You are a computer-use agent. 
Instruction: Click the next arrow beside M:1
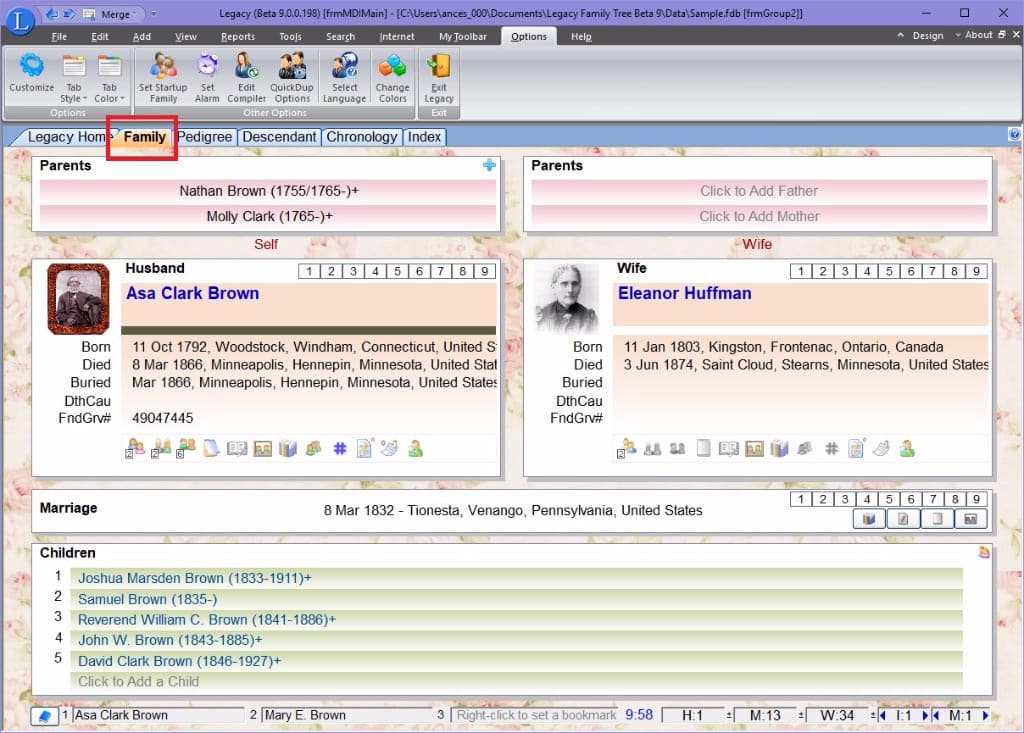click(985, 716)
